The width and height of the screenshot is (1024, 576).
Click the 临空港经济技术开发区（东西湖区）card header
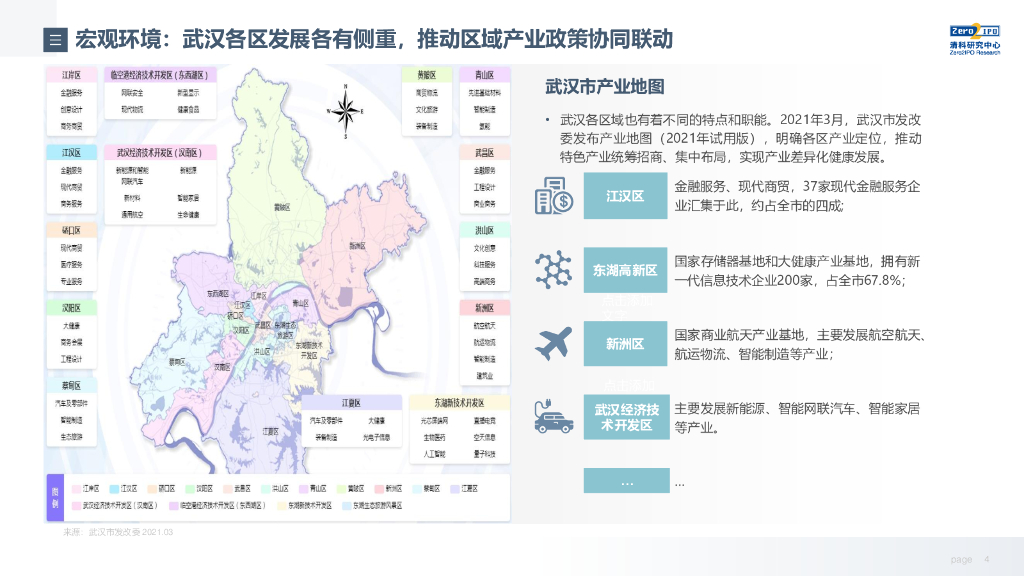coord(160,75)
